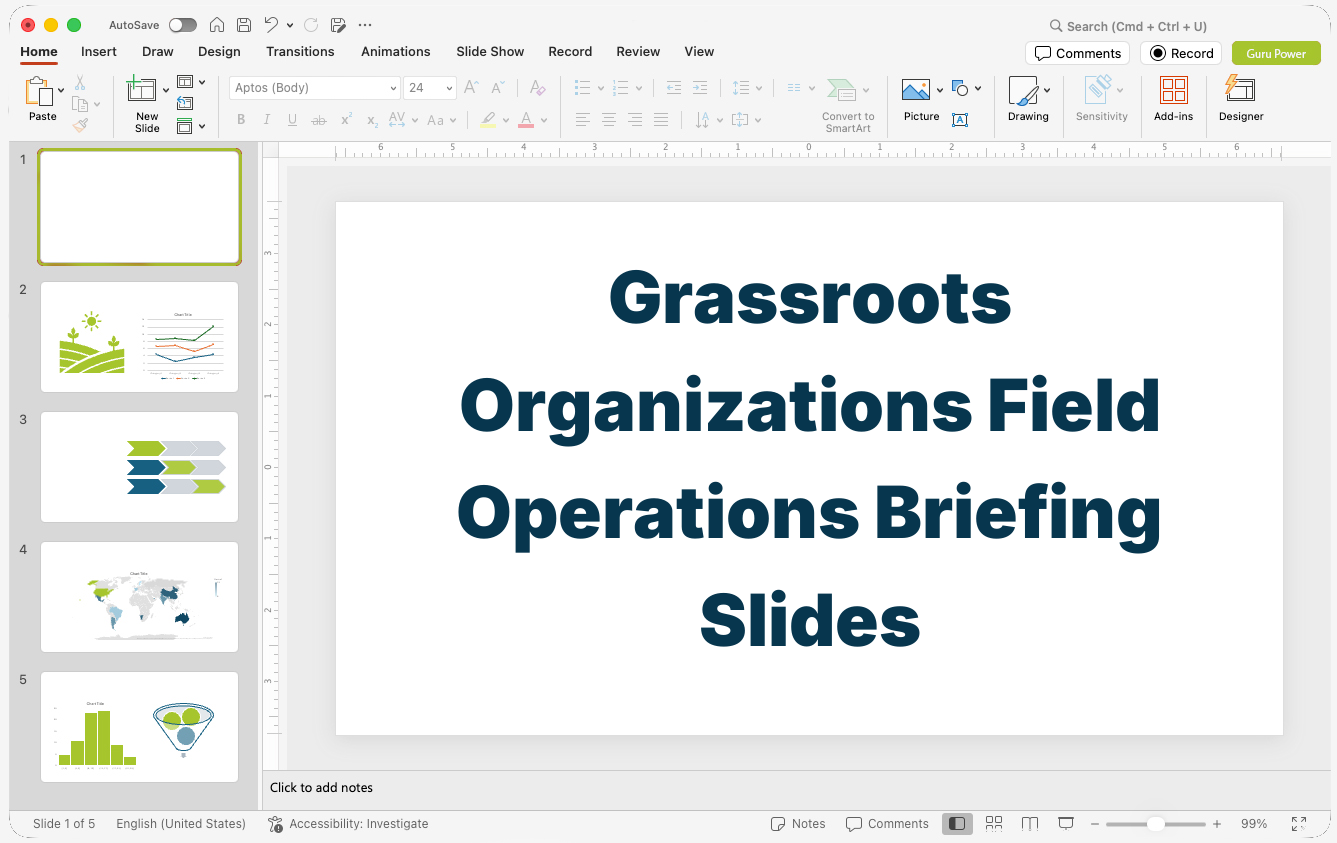The height and width of the screenshot is (843, 1337).
Task: Click the Home icon in title bar
Action: (216, 25)
